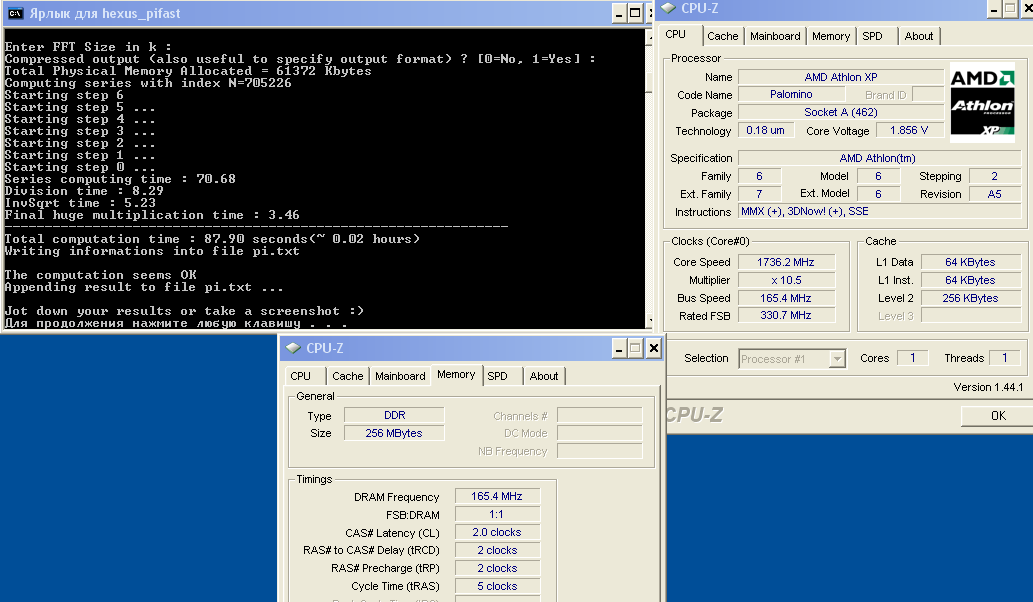Viewport: 1033px width, 602px height.
Task: Click the Revision value 'A5'
Action: tap(995, 194)
